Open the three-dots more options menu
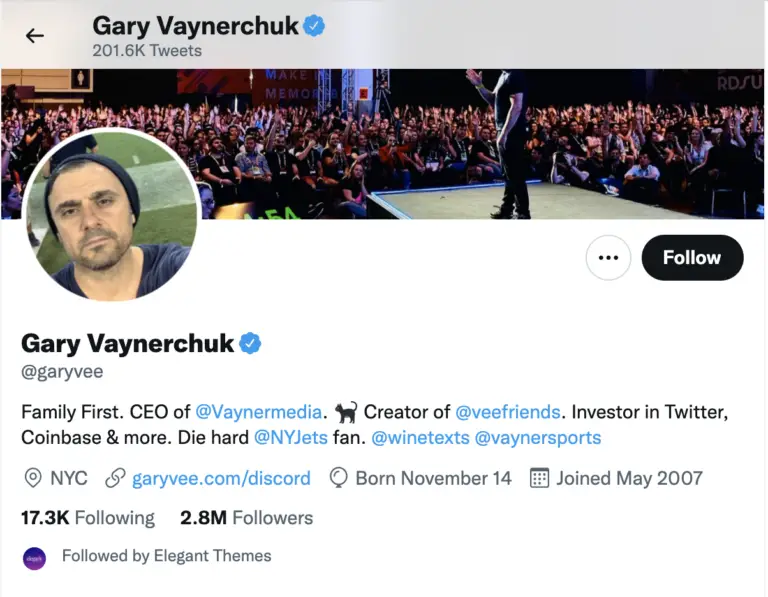This screenshot has width=768, height=597. tap(608, 258)
